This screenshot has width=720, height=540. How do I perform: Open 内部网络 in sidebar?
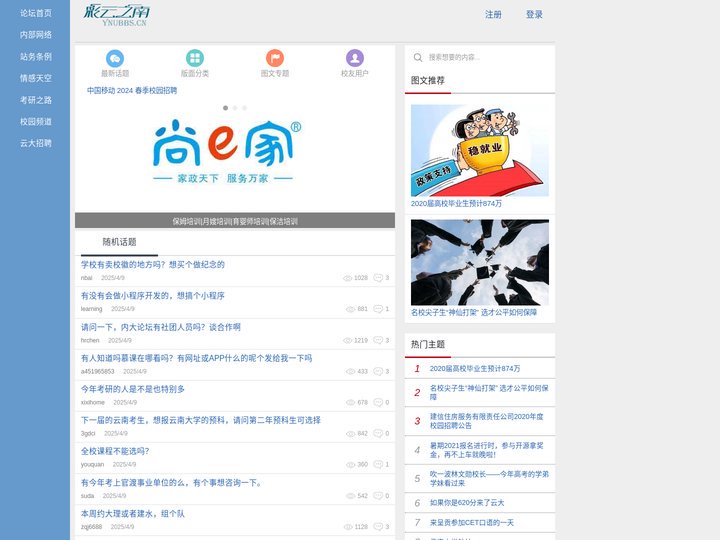(36, 35)
